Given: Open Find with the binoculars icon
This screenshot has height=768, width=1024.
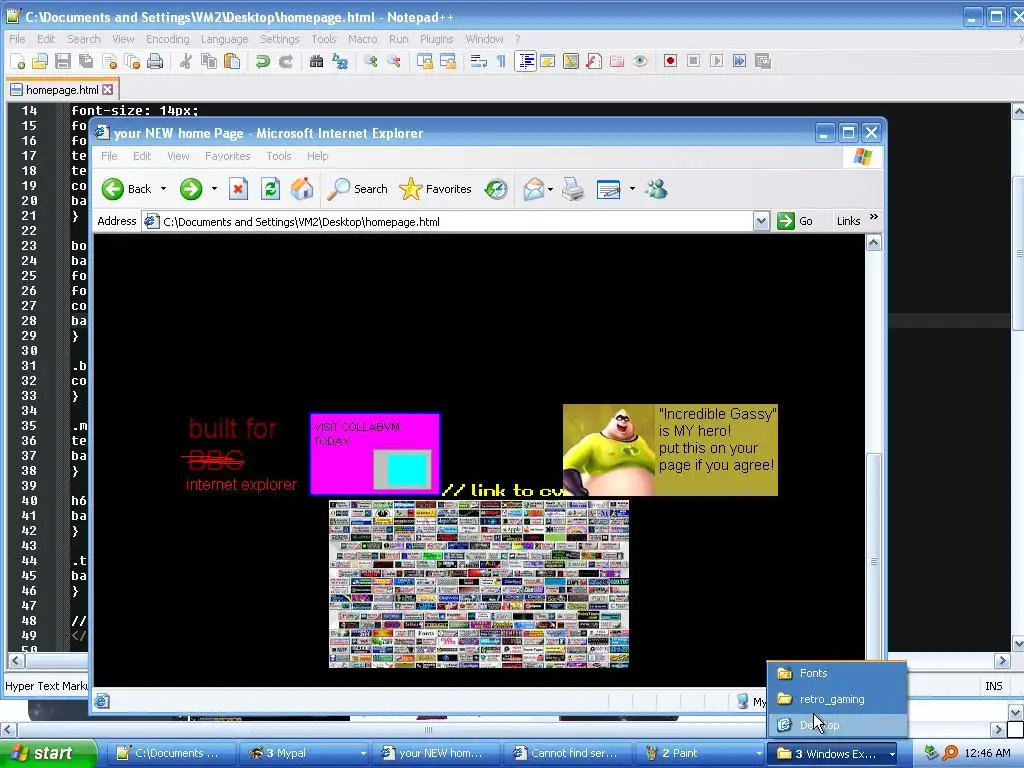Looking at the screenshot, I should click(x=317, y=61).
